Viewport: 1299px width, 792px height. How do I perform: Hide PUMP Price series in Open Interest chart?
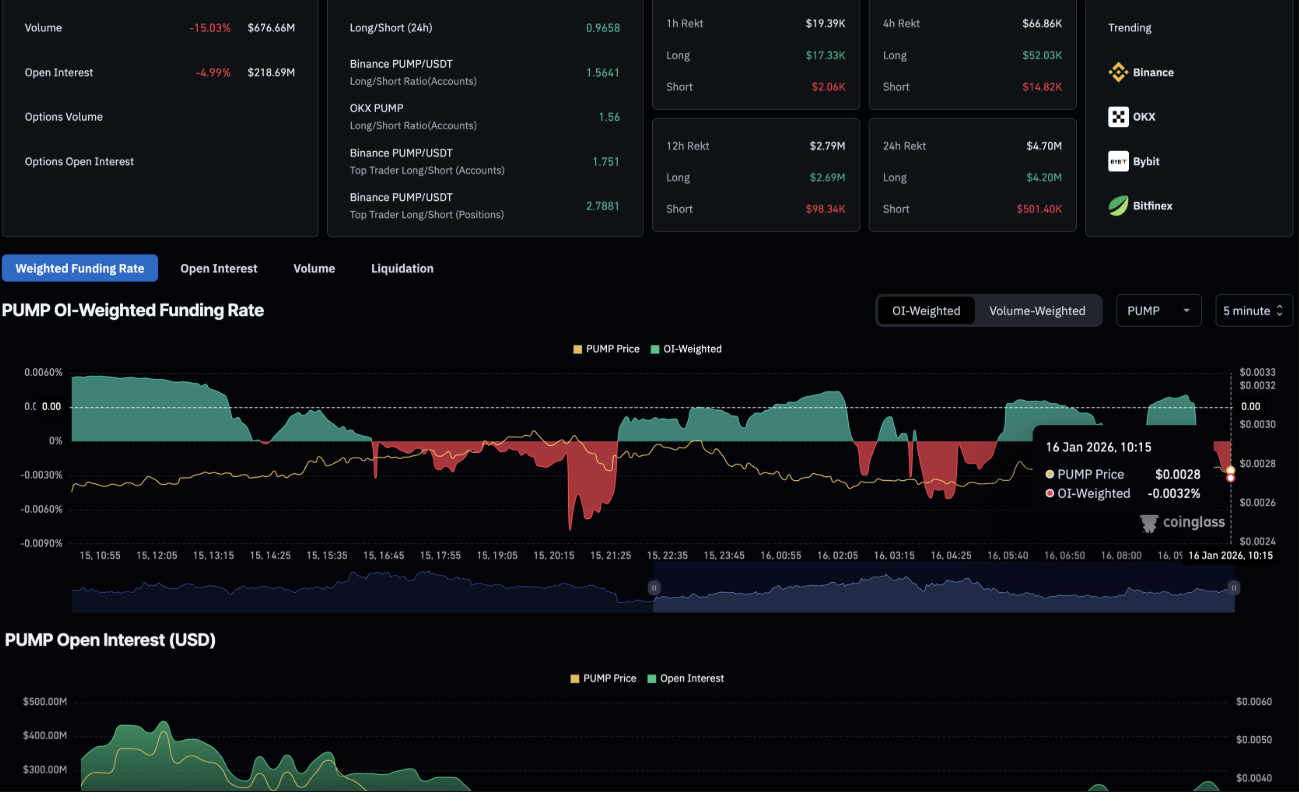[603, 678]
